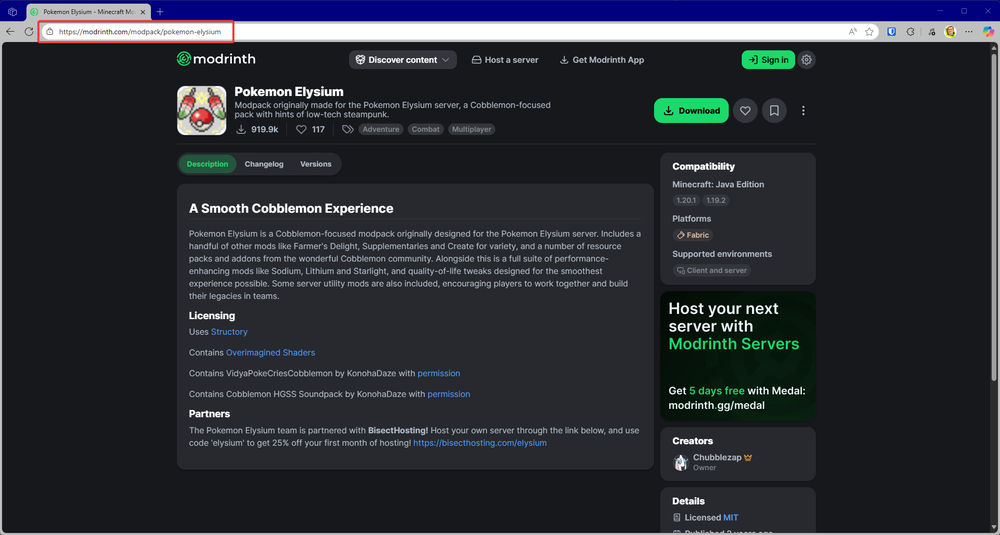Click the green Download button

pyautogui.click(x=691, y=111)
